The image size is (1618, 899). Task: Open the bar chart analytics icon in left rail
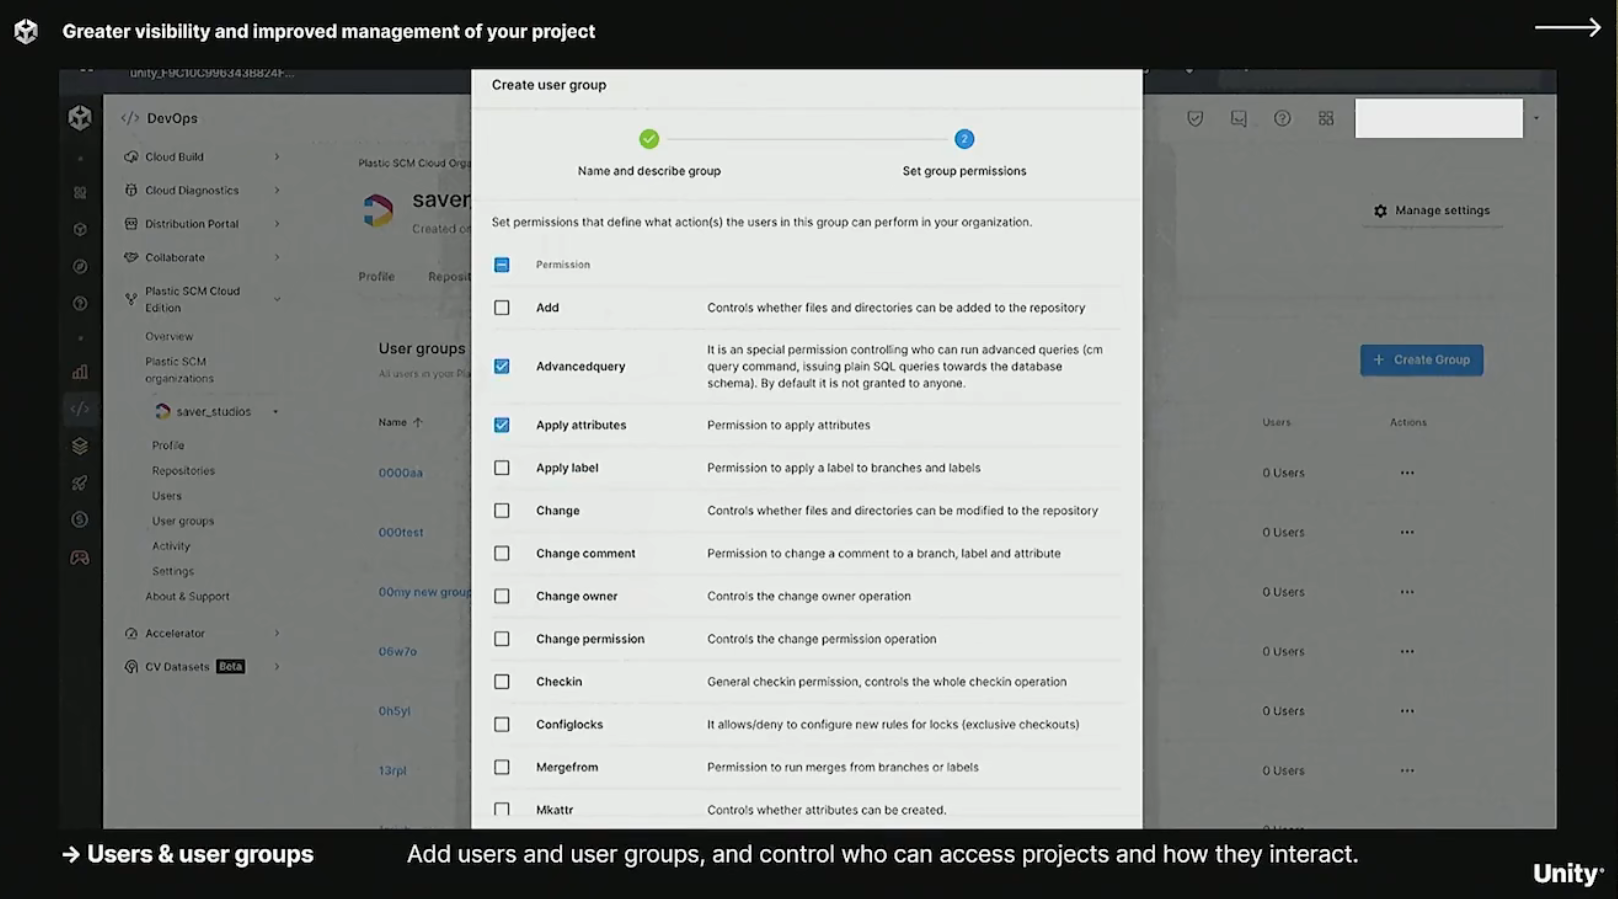pyautogui.click(x=80, y=372)
